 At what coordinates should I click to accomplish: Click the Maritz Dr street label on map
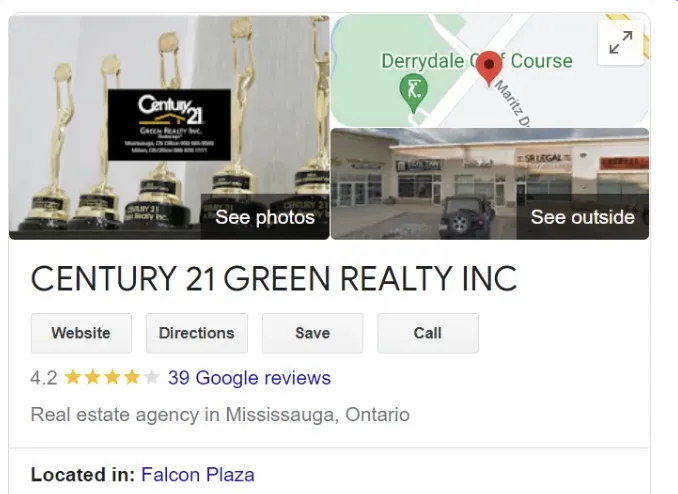pyautogui.click(x=512, y=103)
